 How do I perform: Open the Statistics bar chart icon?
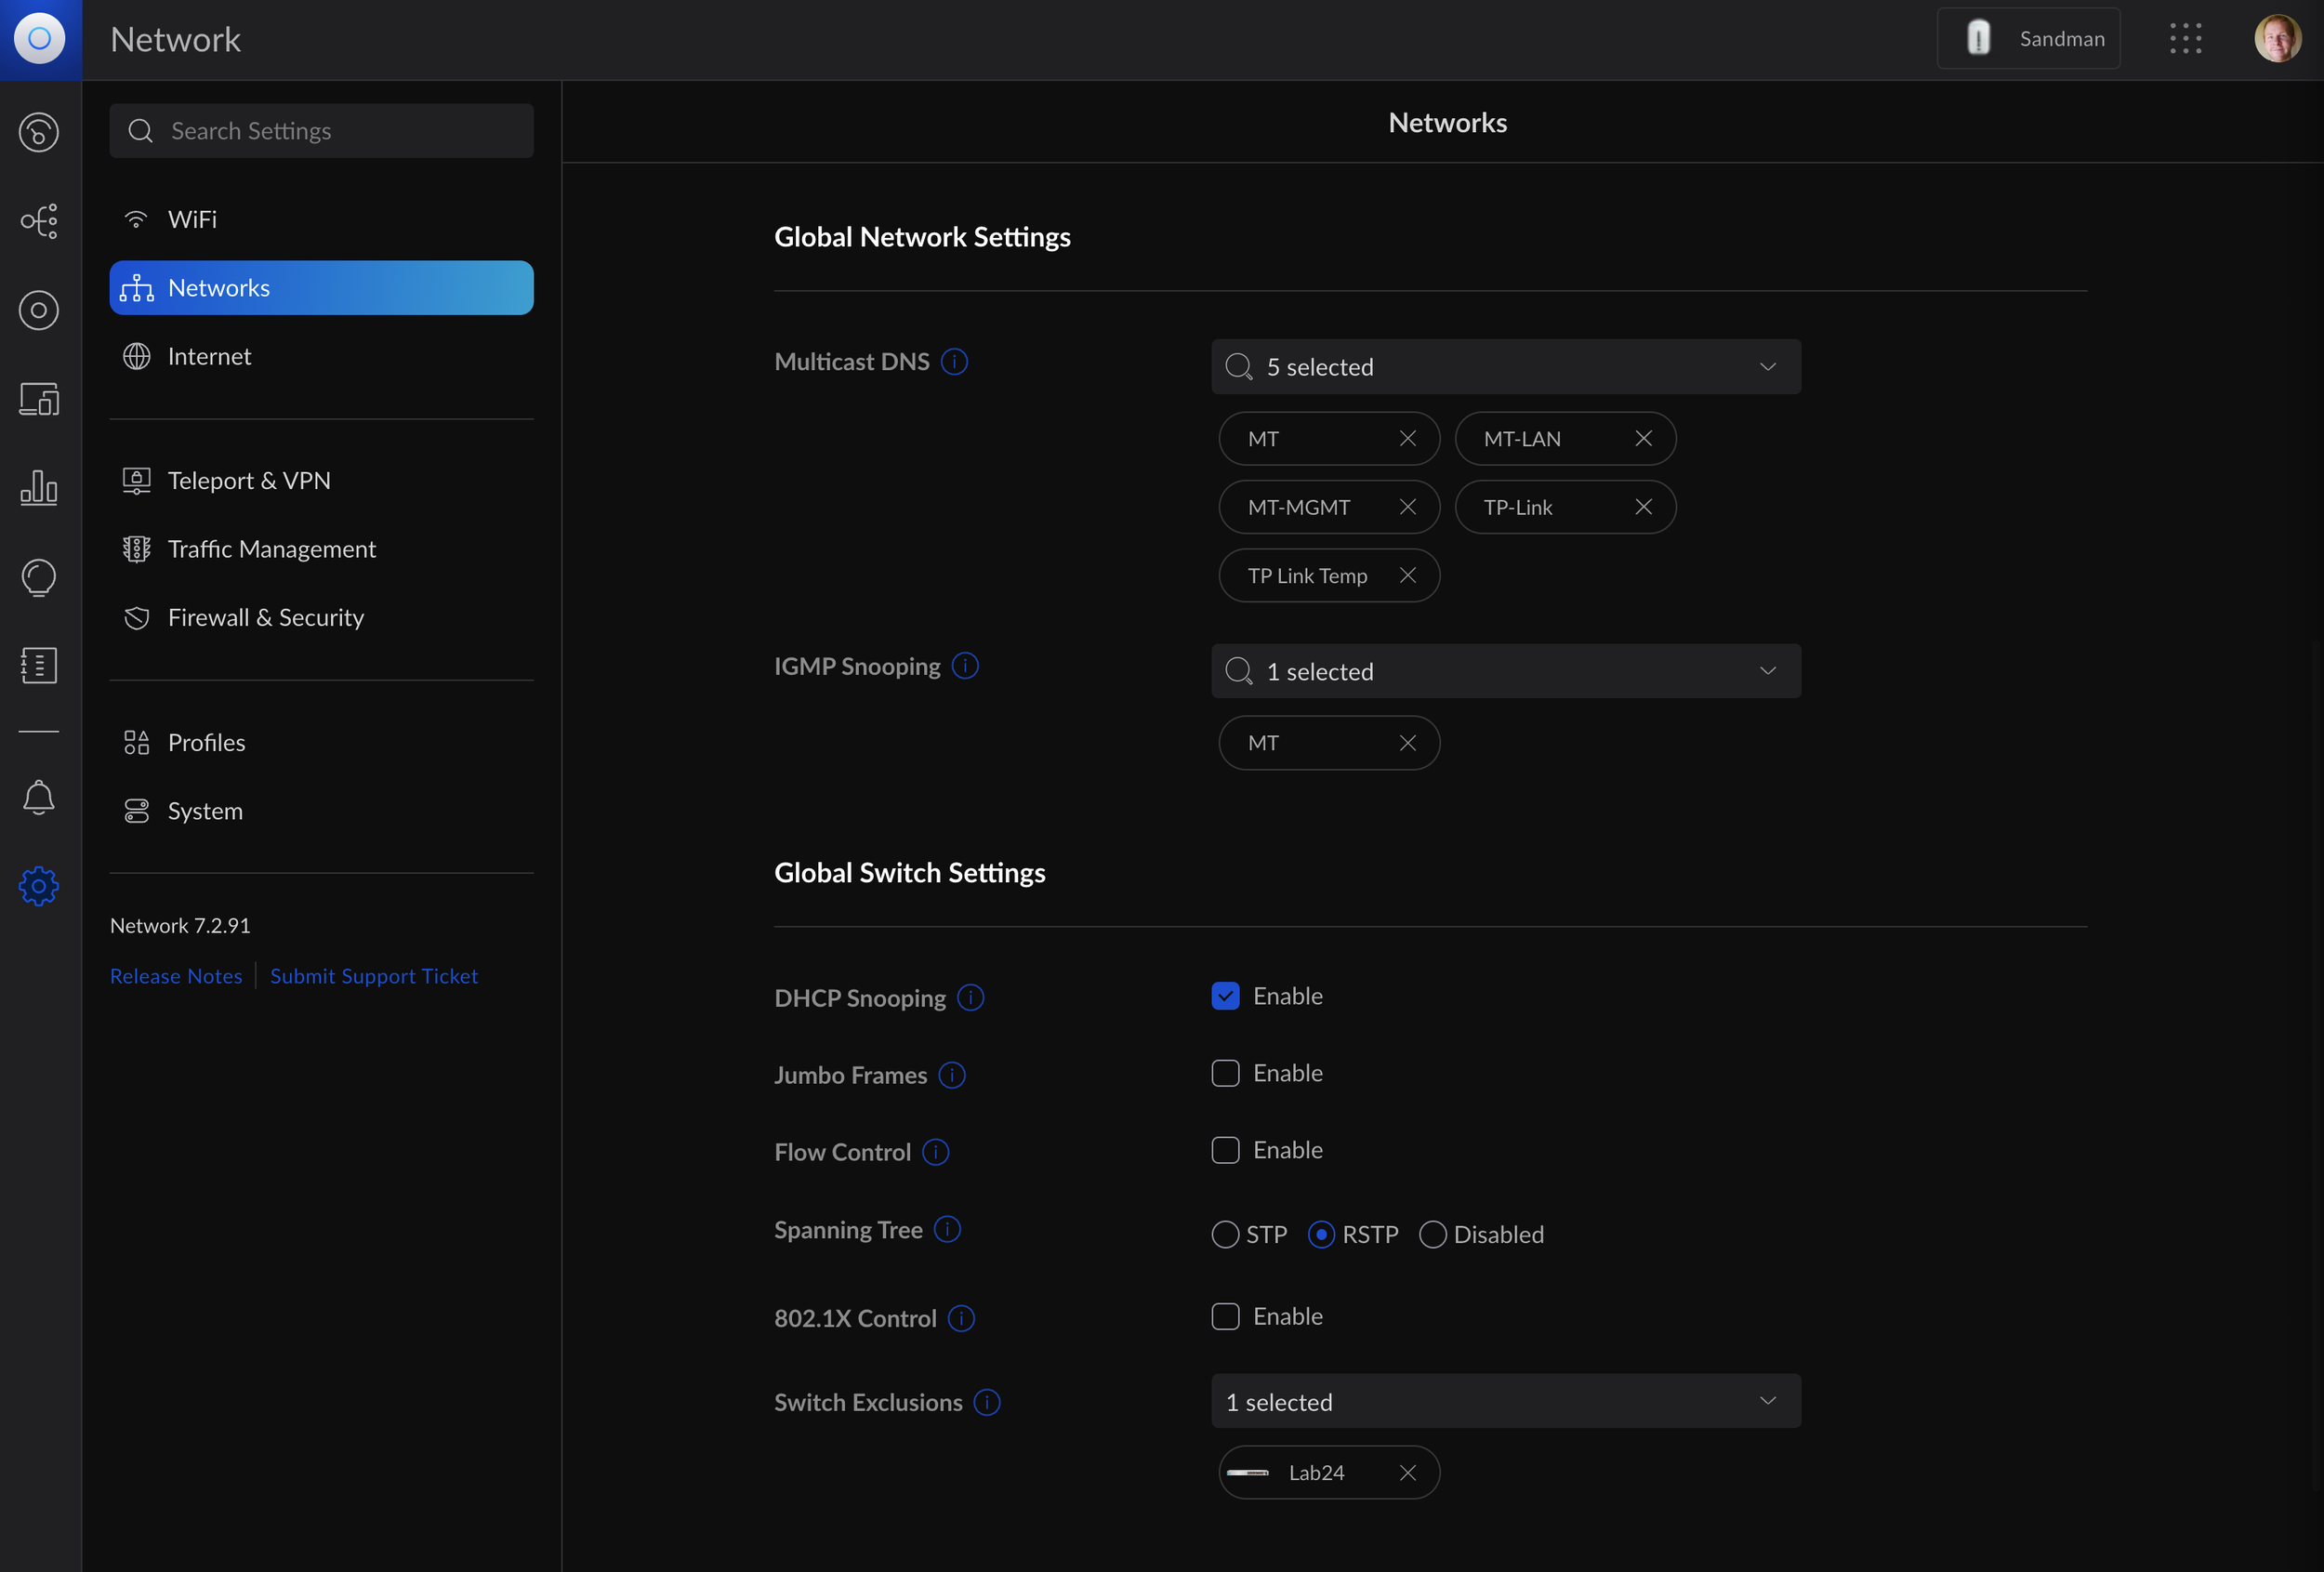pyautogui.click(x=39, y=488)
